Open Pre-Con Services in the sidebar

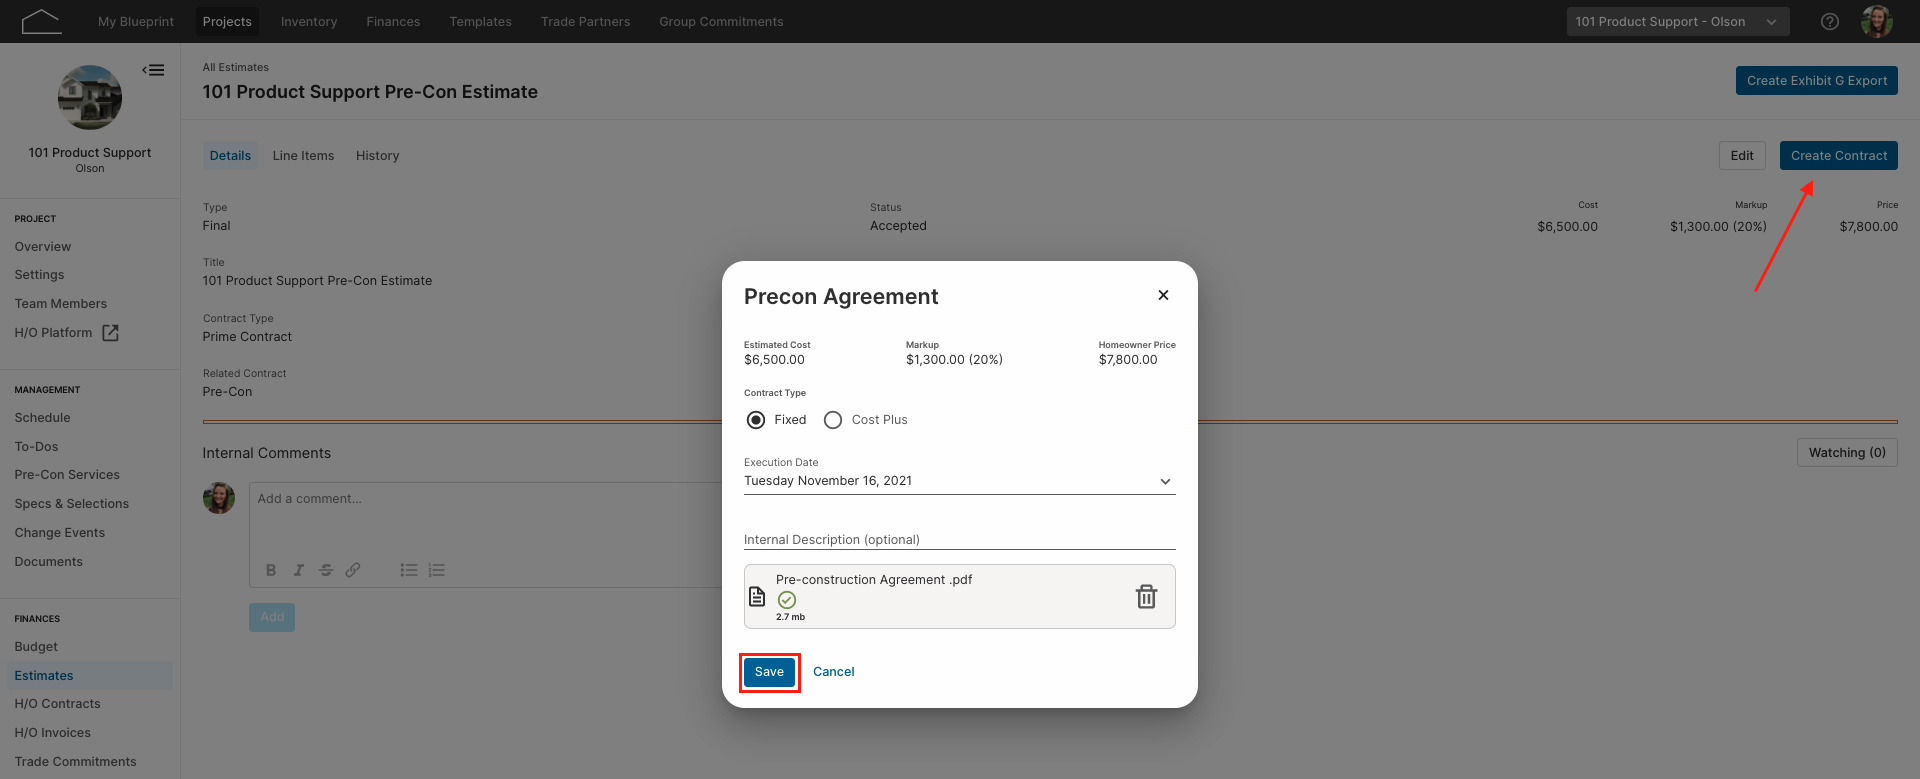[67, 475]
